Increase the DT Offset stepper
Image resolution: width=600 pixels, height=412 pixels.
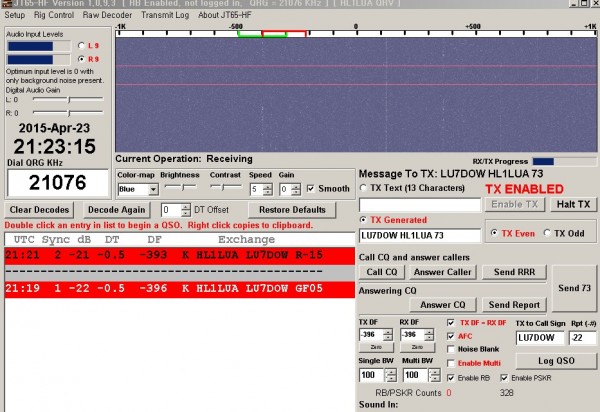point(186,207)
